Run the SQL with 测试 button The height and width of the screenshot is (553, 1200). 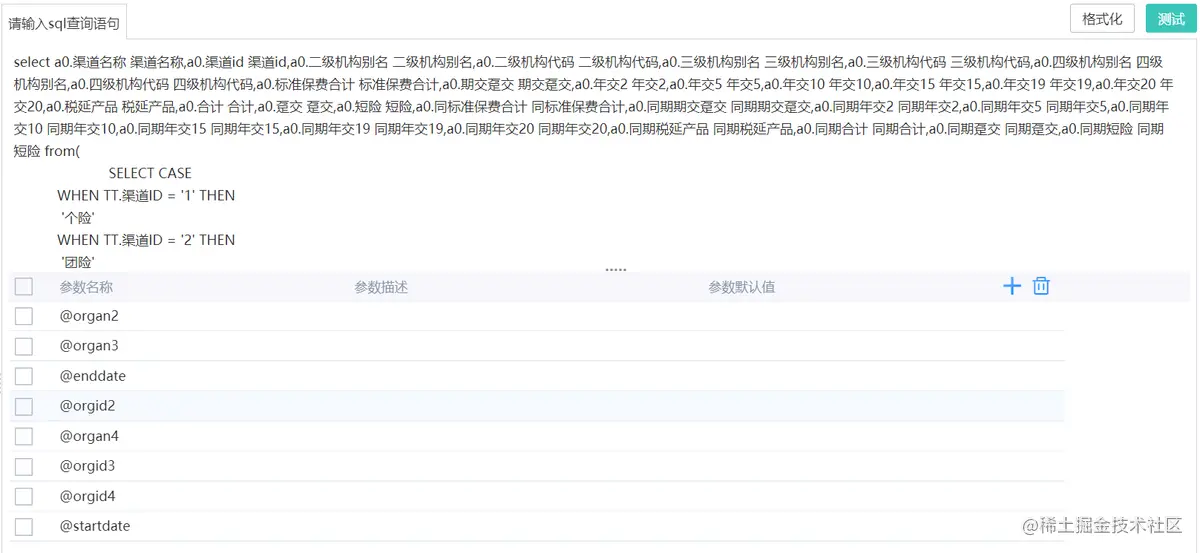1171,19
